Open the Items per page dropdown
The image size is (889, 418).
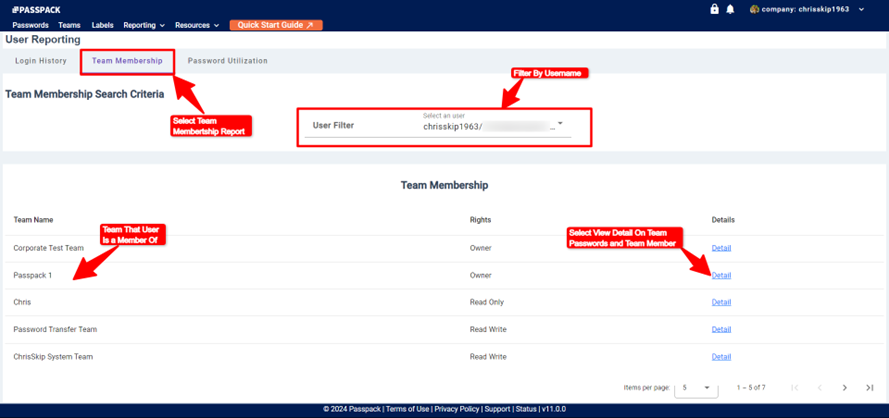pos(696,387)
